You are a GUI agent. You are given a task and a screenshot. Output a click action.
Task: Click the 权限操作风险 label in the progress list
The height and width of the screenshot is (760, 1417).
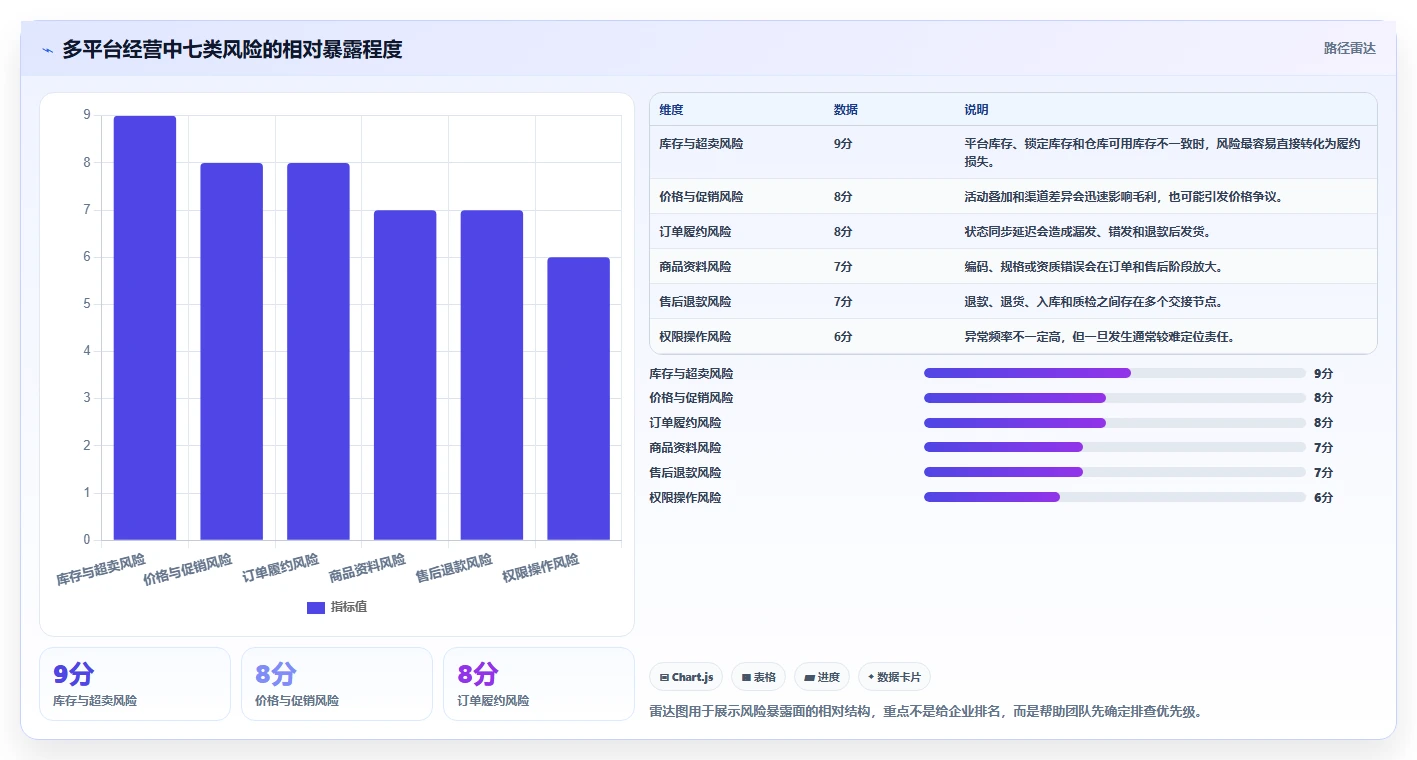click(x=685, y=498)
